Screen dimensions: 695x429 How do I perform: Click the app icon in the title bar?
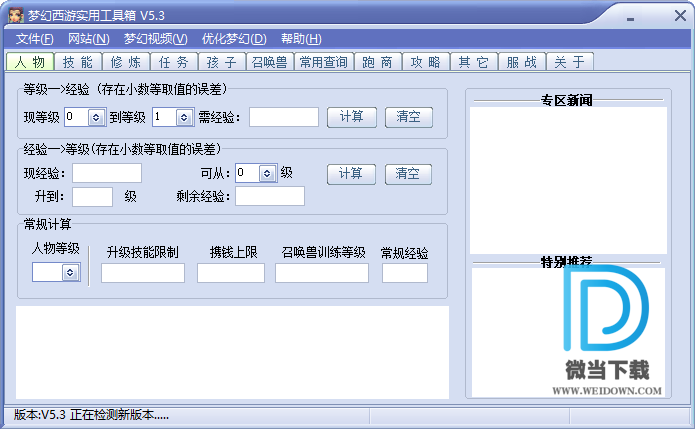tap(16, 15)
